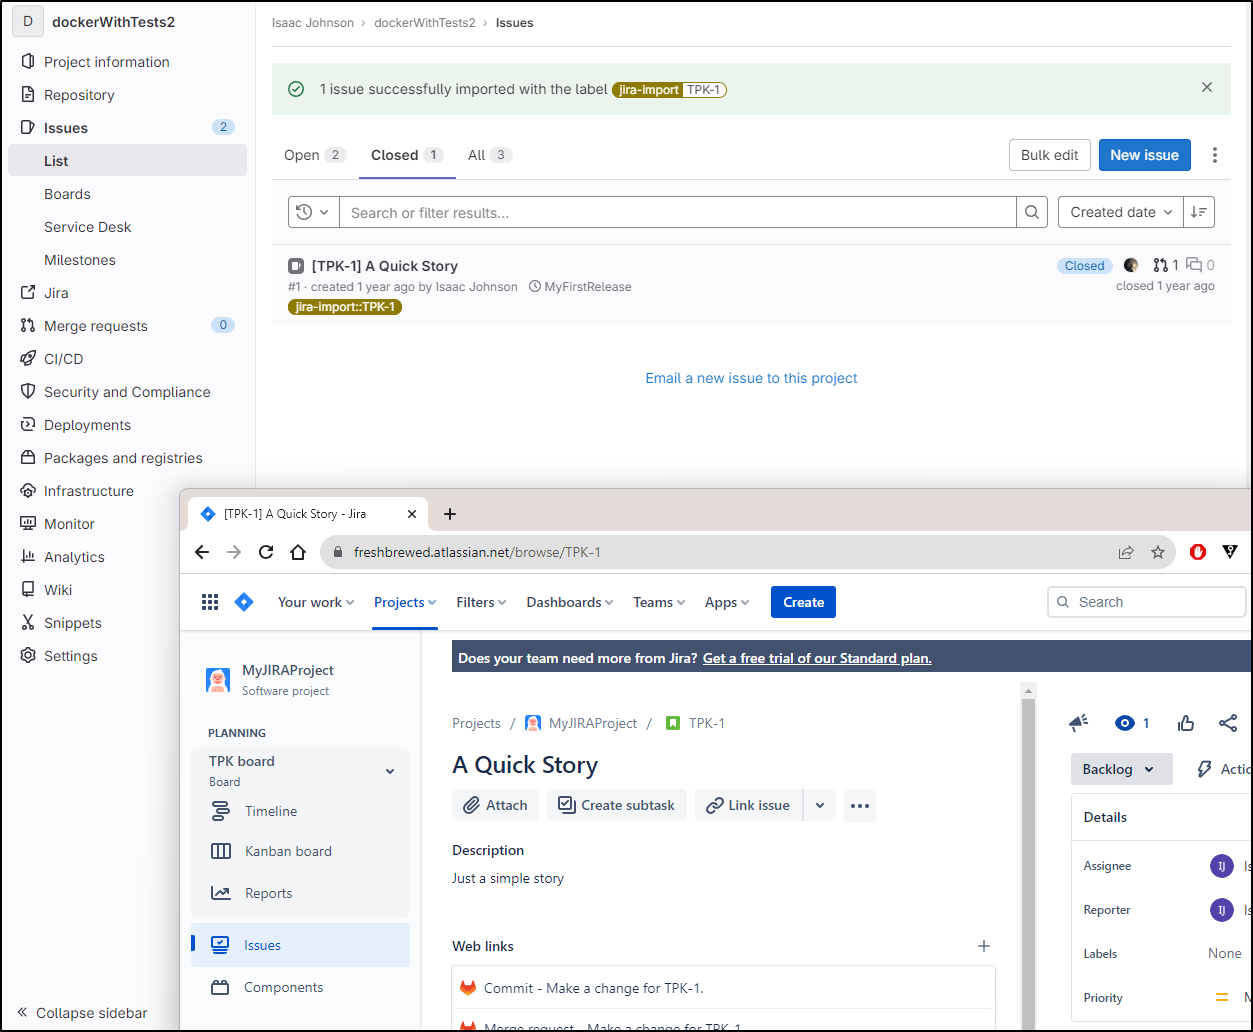Switch to the All issues tab

490,155
